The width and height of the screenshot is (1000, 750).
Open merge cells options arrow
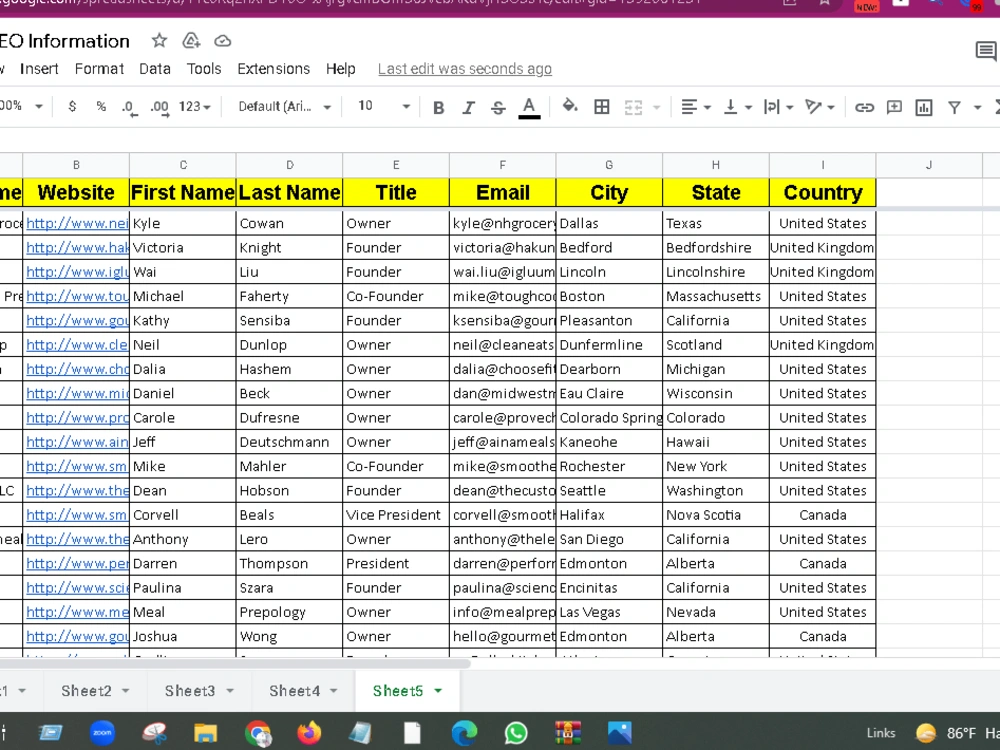pyautogui.click(x=656, y=108)
